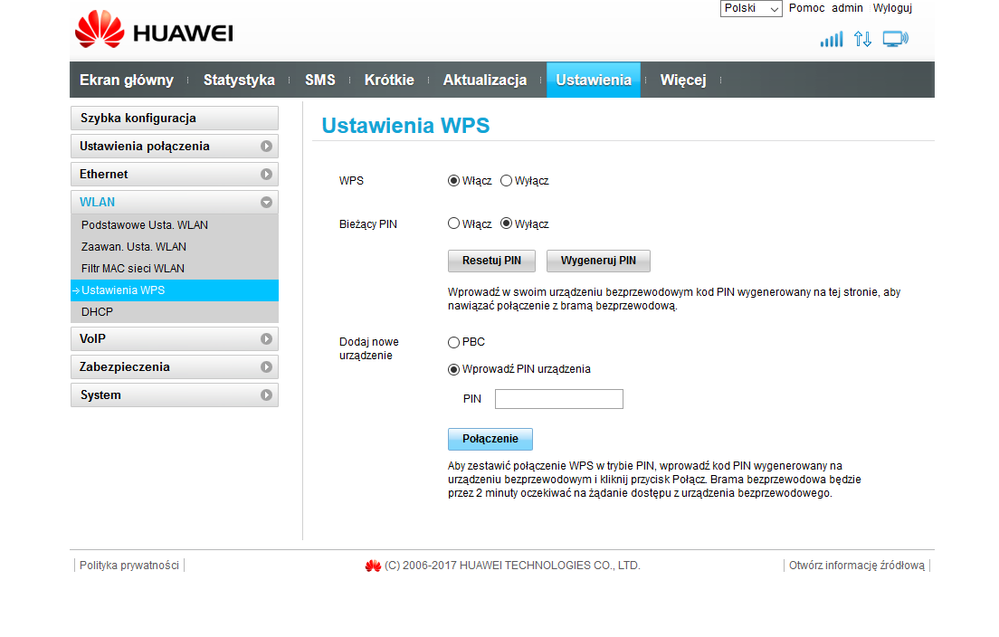
Task: Open the Statystyka tab
Action: point(239,80)
